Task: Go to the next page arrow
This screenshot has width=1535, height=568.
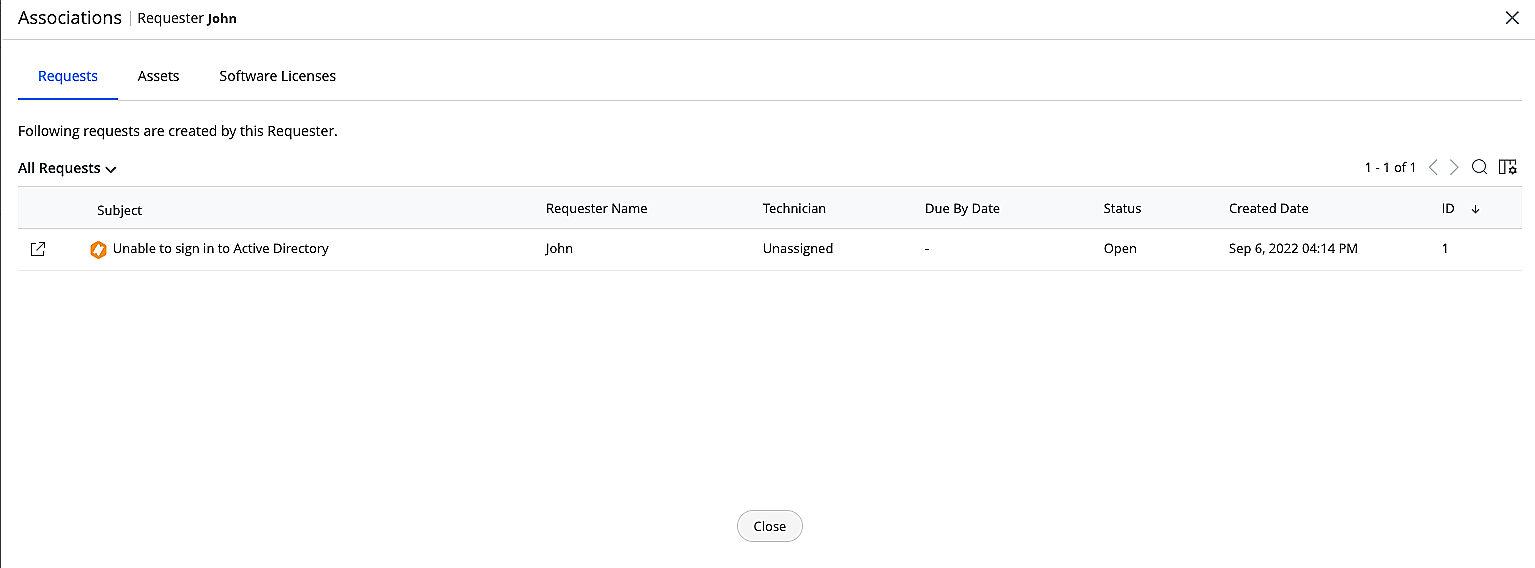Action: pos(1454,167)
